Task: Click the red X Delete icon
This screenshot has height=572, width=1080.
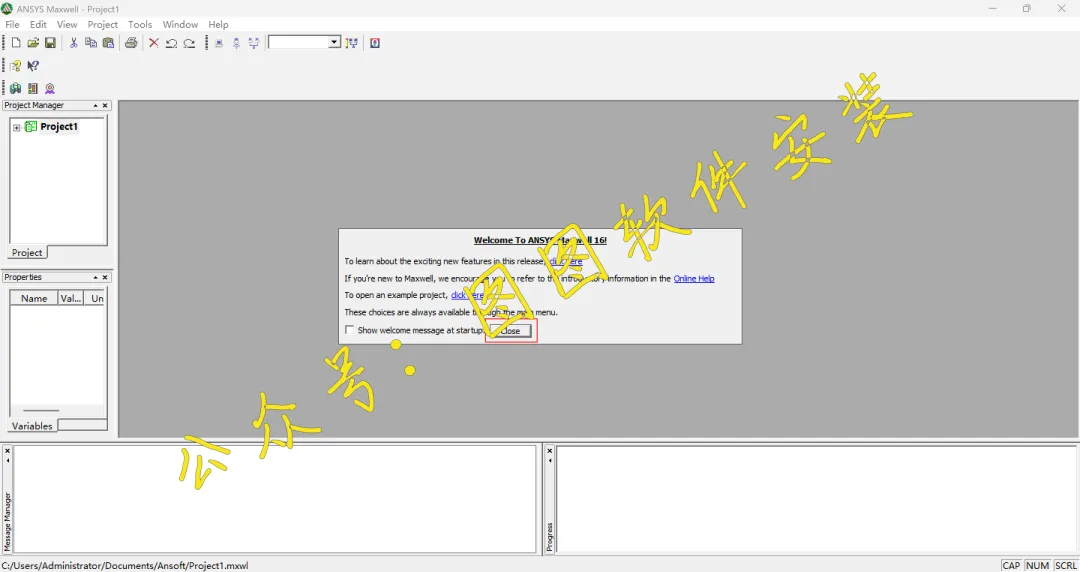Action: coord(154,43)
